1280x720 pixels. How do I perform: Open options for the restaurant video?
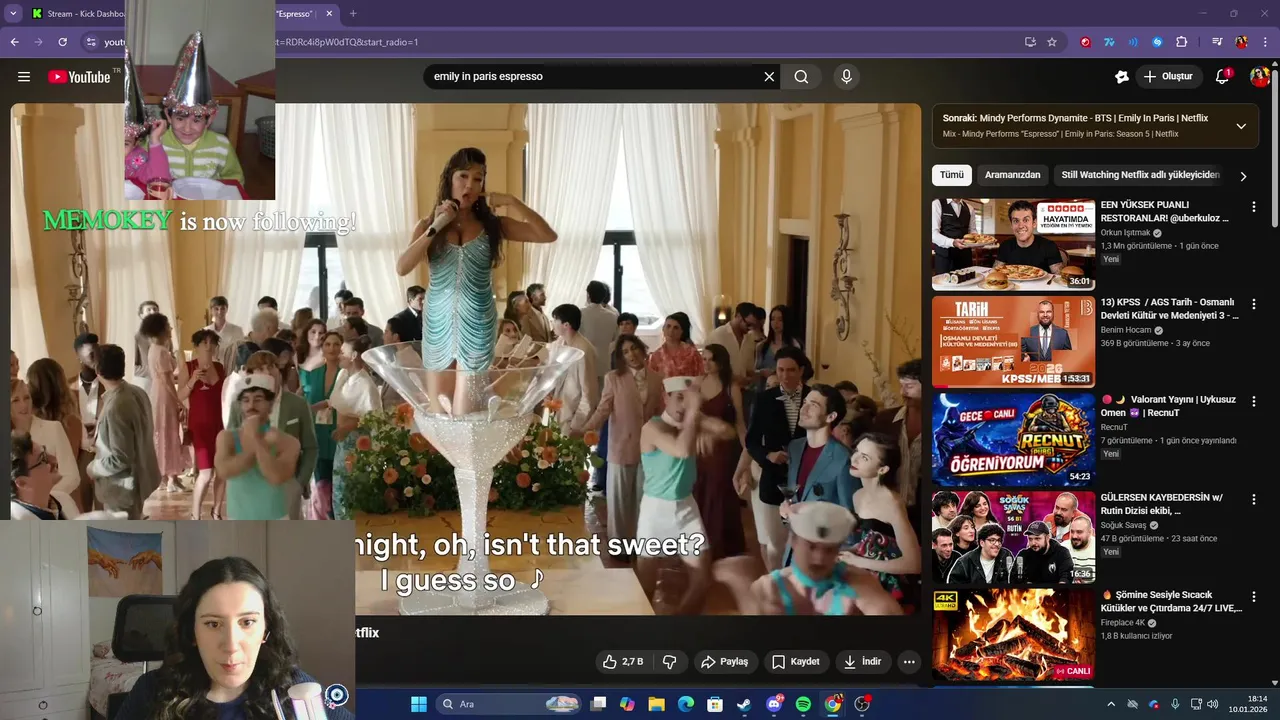[1253, 207]
